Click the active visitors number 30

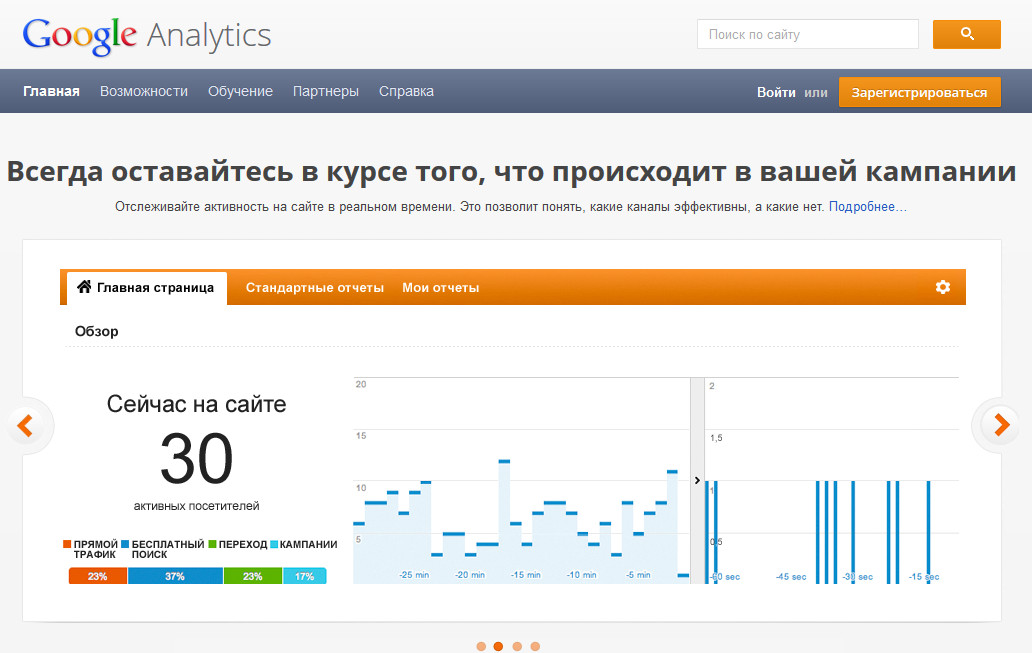pyautogui.click(x=196, y=458)
